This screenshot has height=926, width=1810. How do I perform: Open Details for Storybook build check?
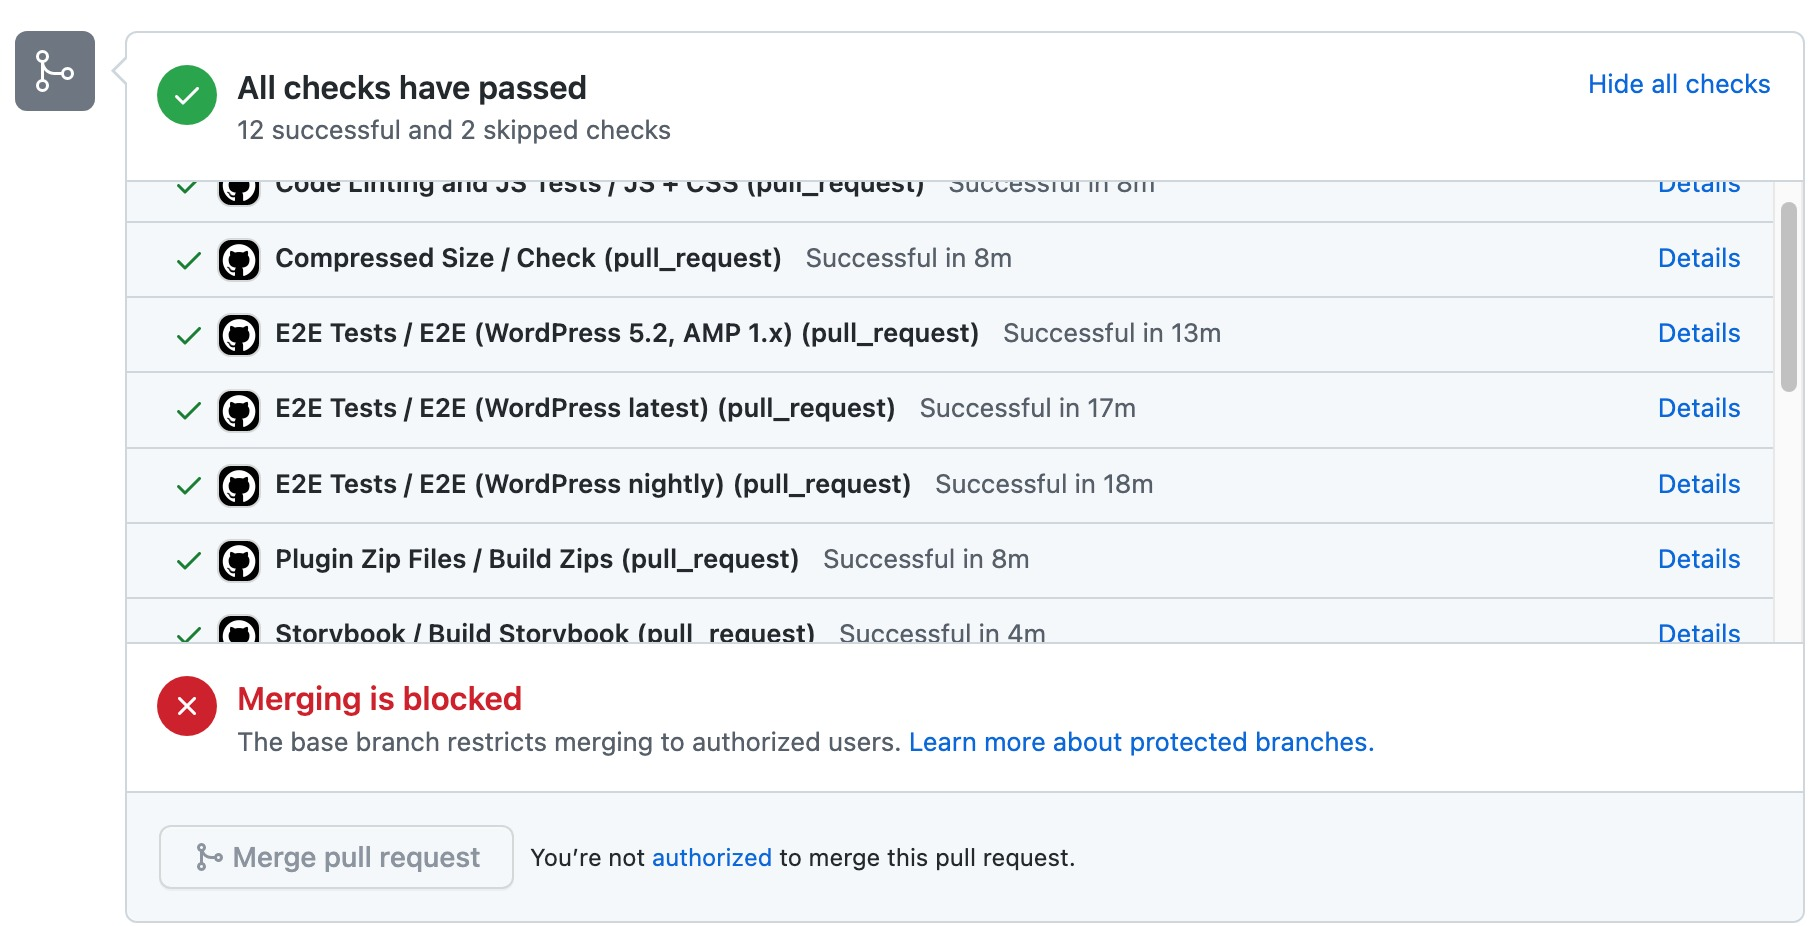click(x=1698, y=633)
